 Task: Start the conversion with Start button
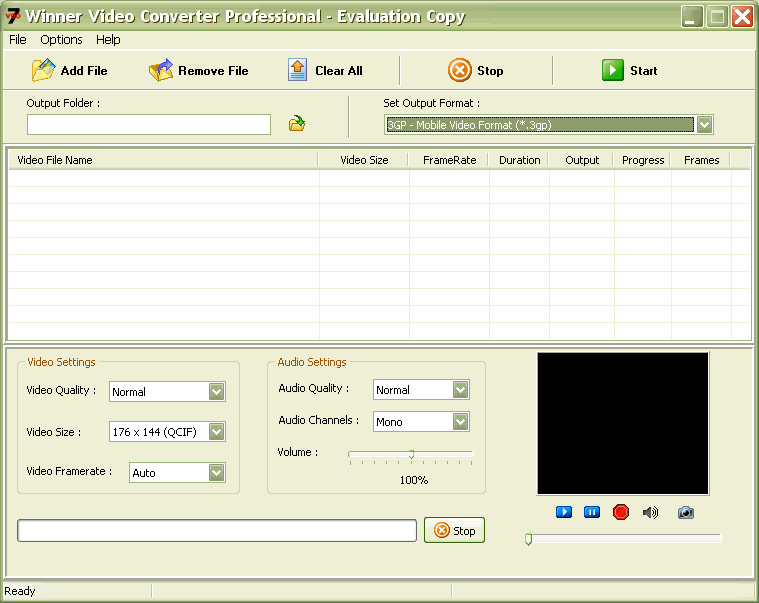629,71
